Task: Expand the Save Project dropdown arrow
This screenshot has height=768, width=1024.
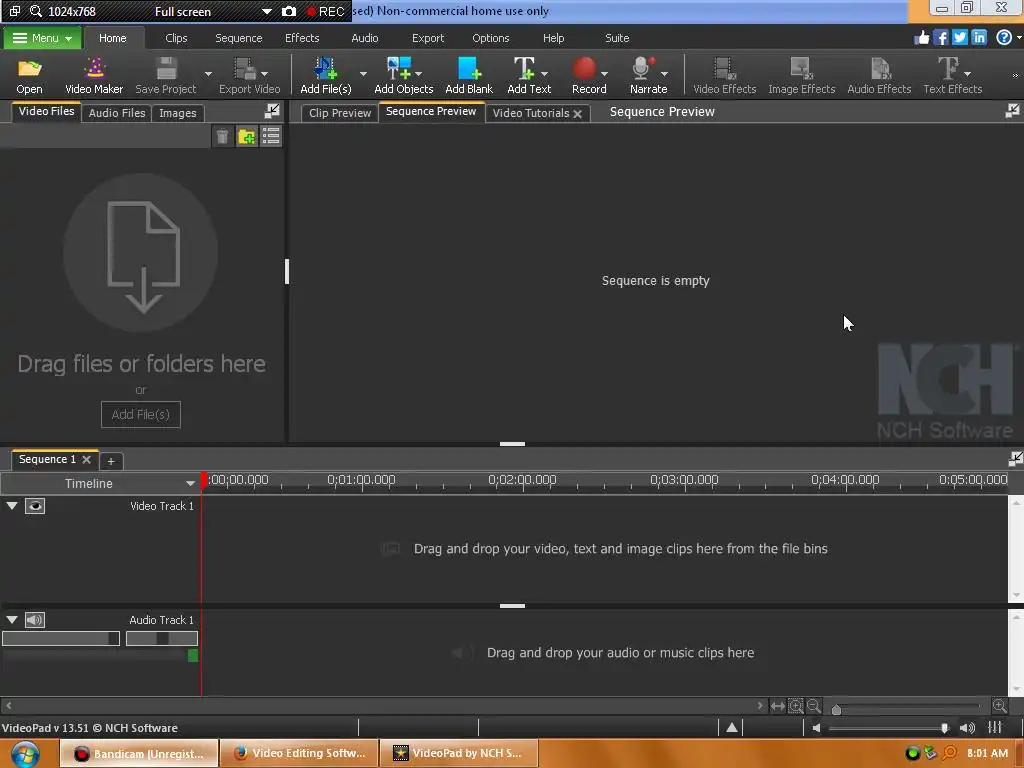Action: [208, 74]
